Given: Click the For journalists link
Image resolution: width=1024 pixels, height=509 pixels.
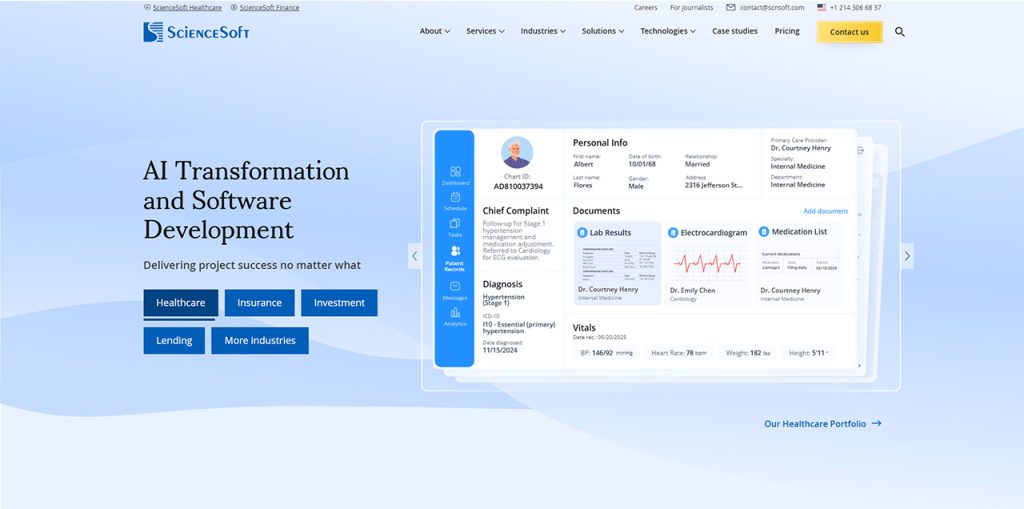Looking at the screenshot, I should pos(692,8).
